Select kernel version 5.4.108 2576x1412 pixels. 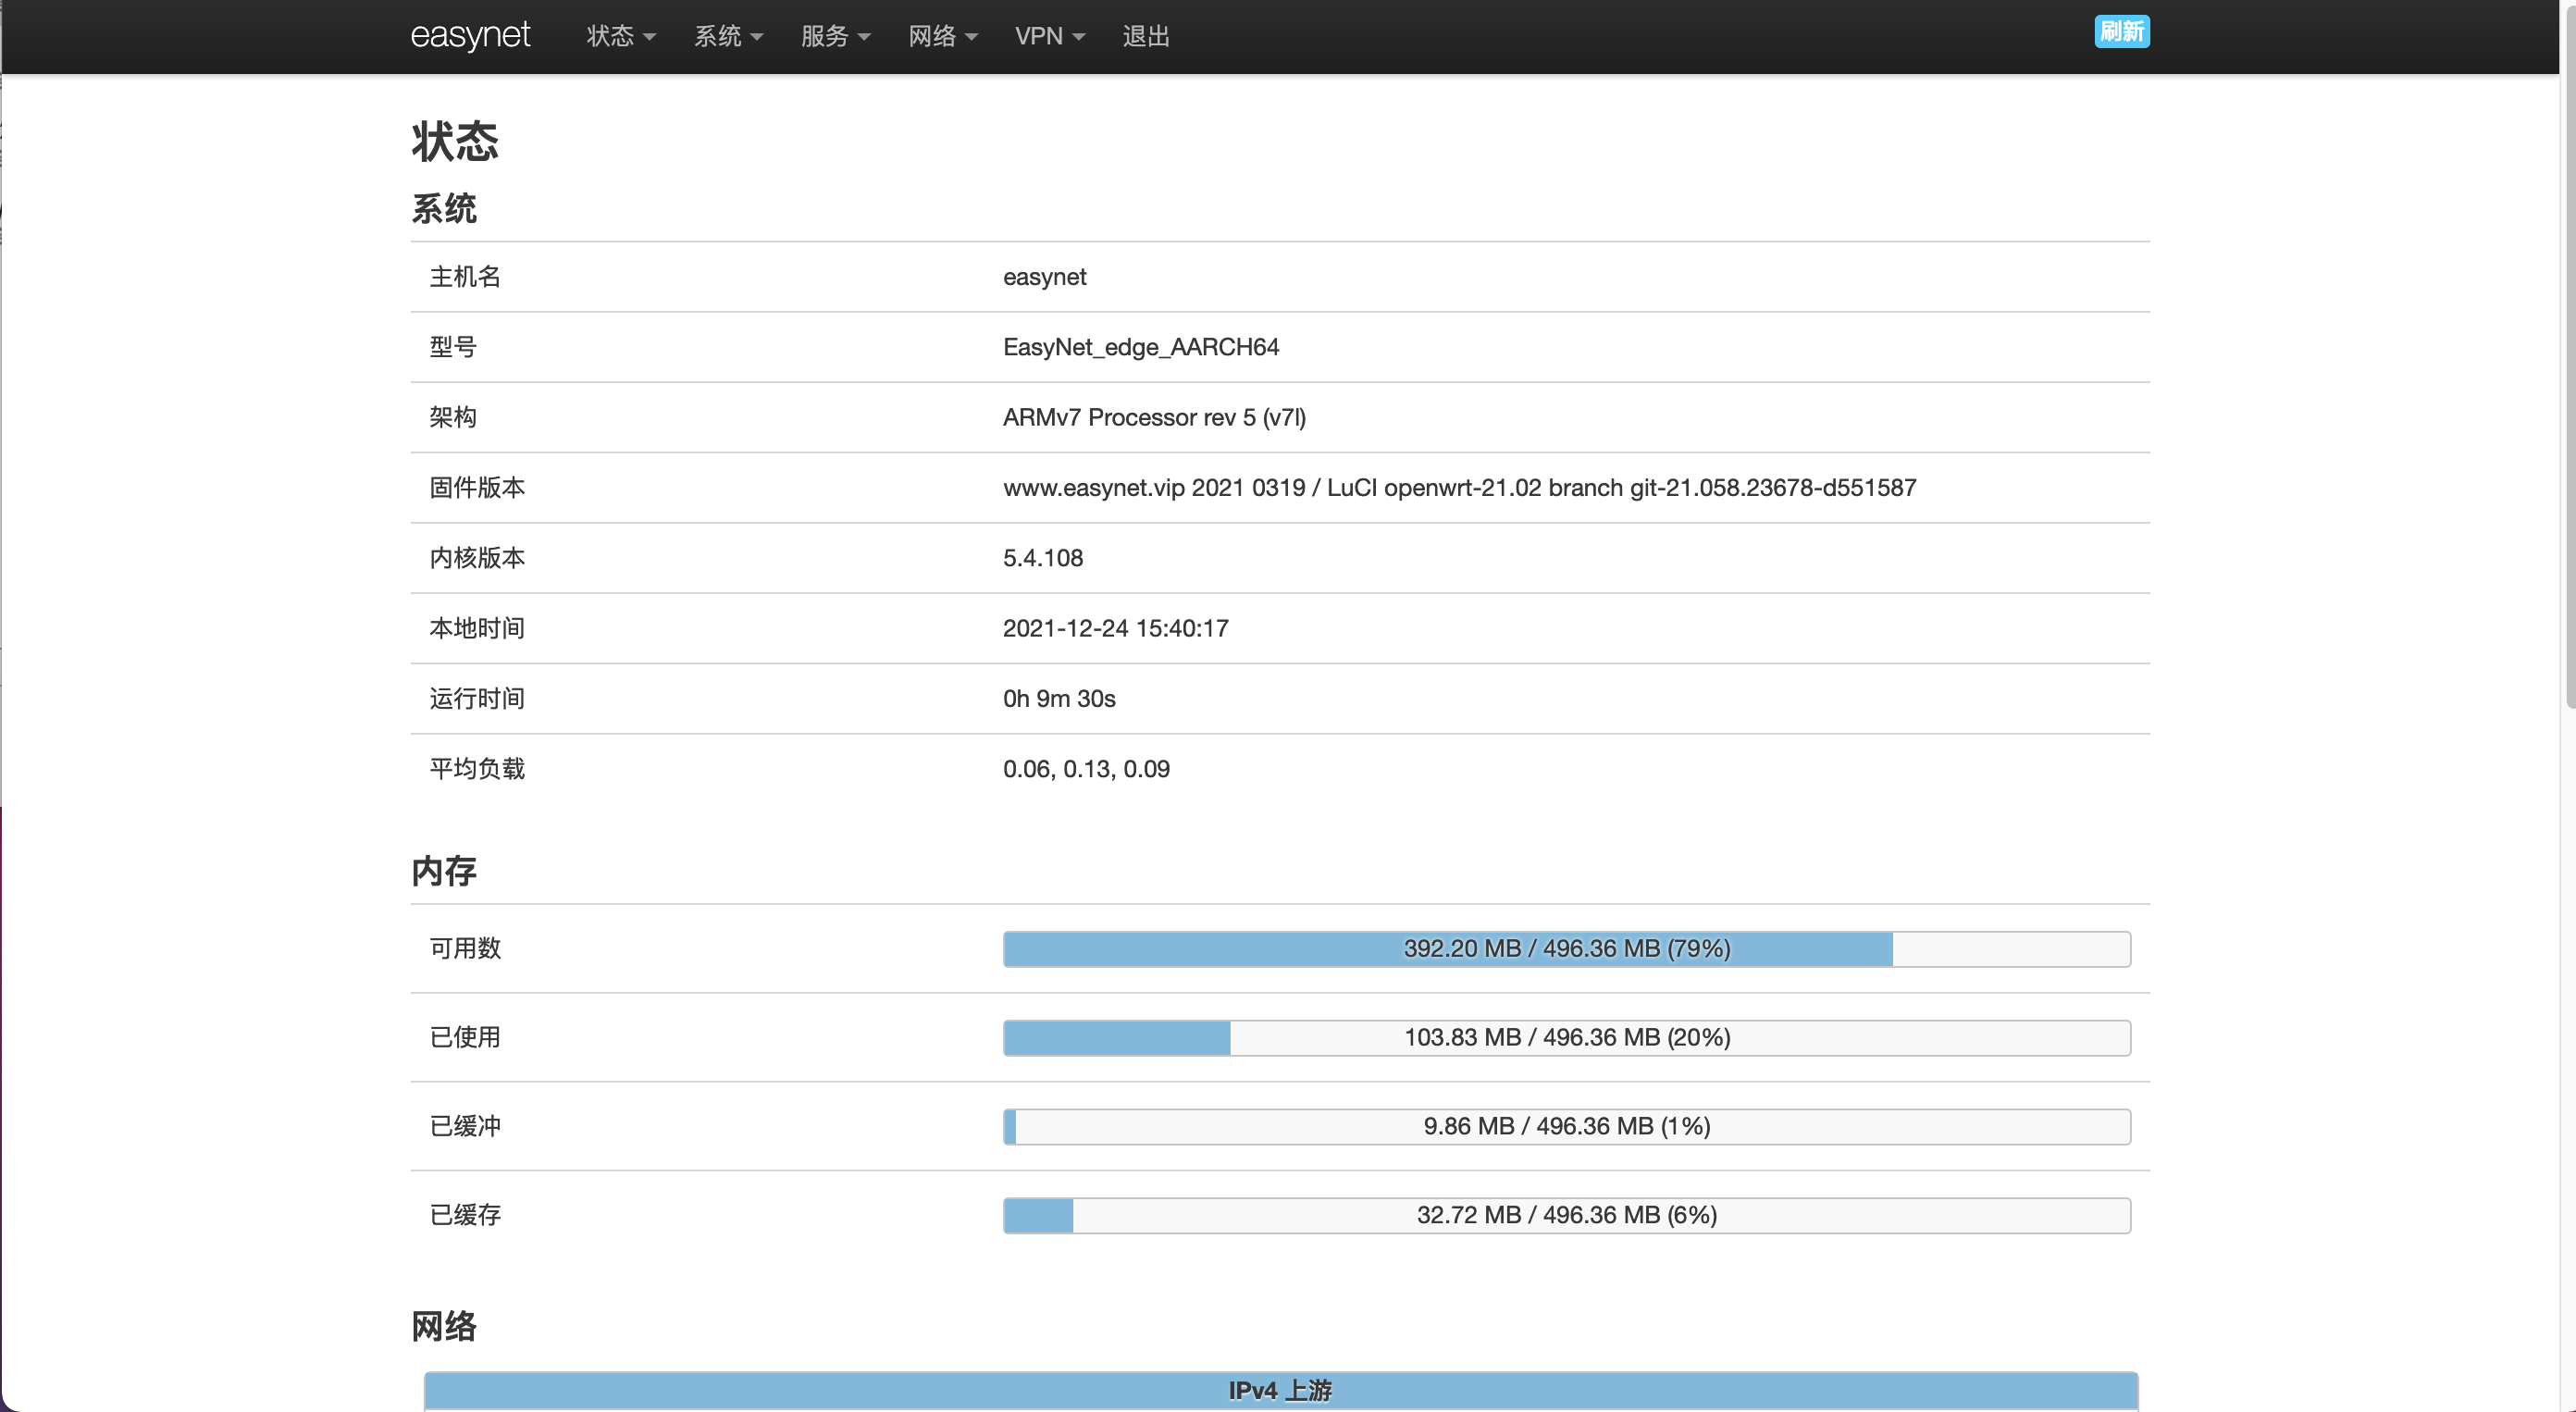(x=1043, y=558)
